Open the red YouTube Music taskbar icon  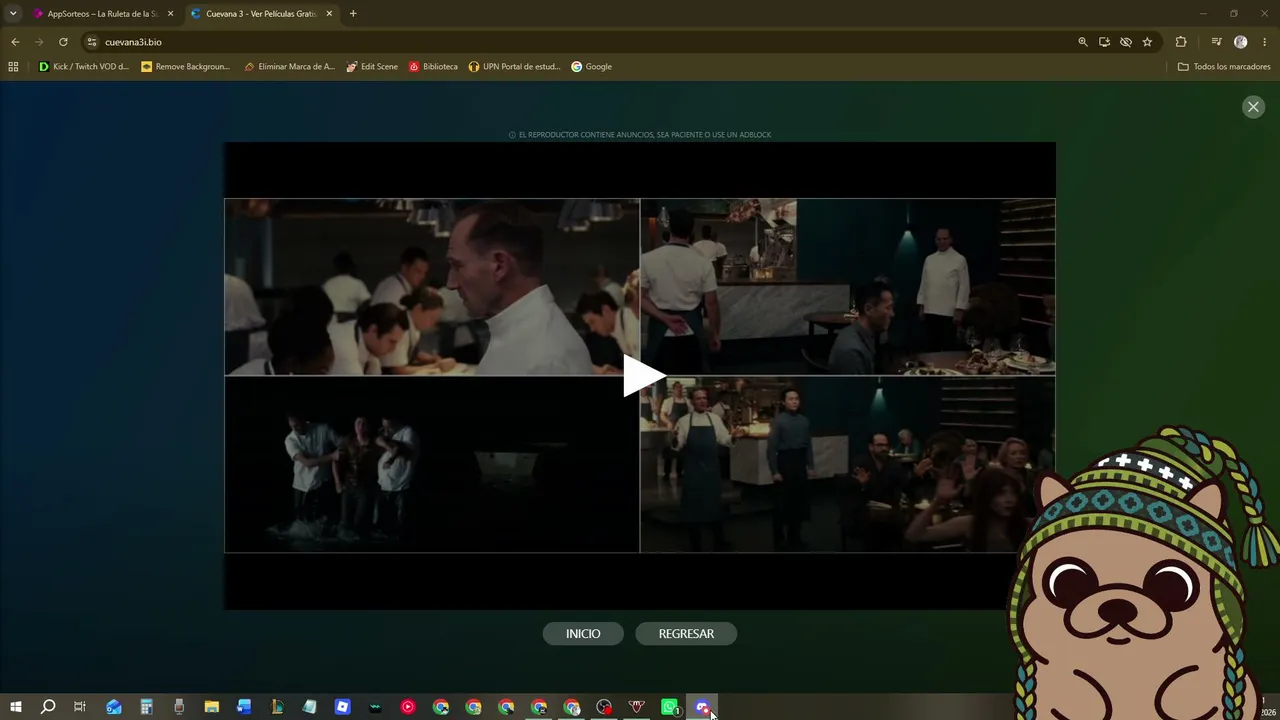[408, 707]
